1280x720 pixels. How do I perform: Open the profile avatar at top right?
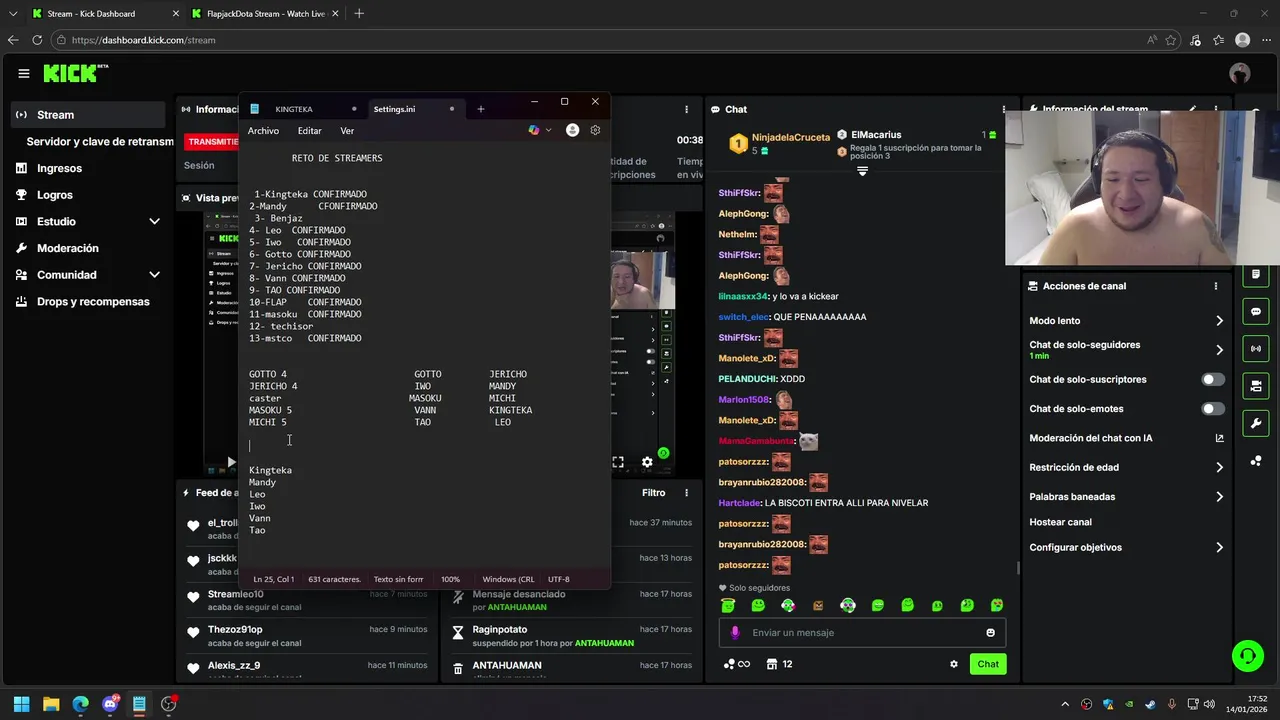(1240, 73)
